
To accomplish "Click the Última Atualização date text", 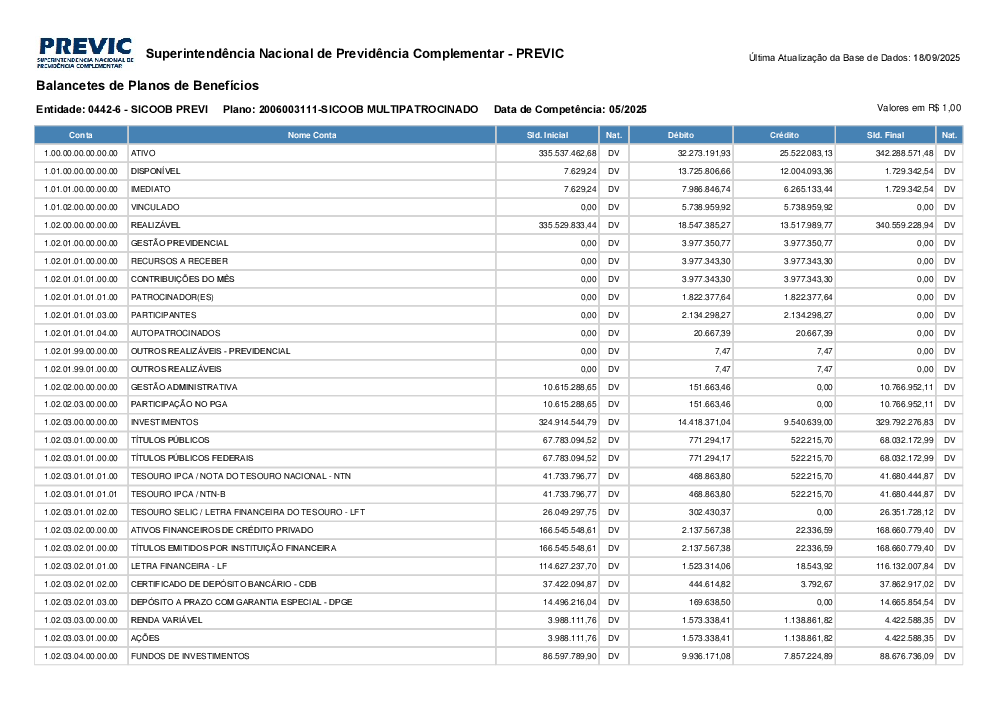I will coord(854,58).
